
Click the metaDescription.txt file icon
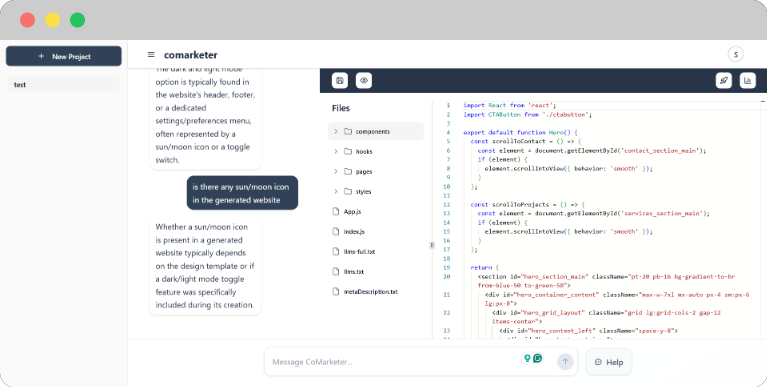[336, 292]
